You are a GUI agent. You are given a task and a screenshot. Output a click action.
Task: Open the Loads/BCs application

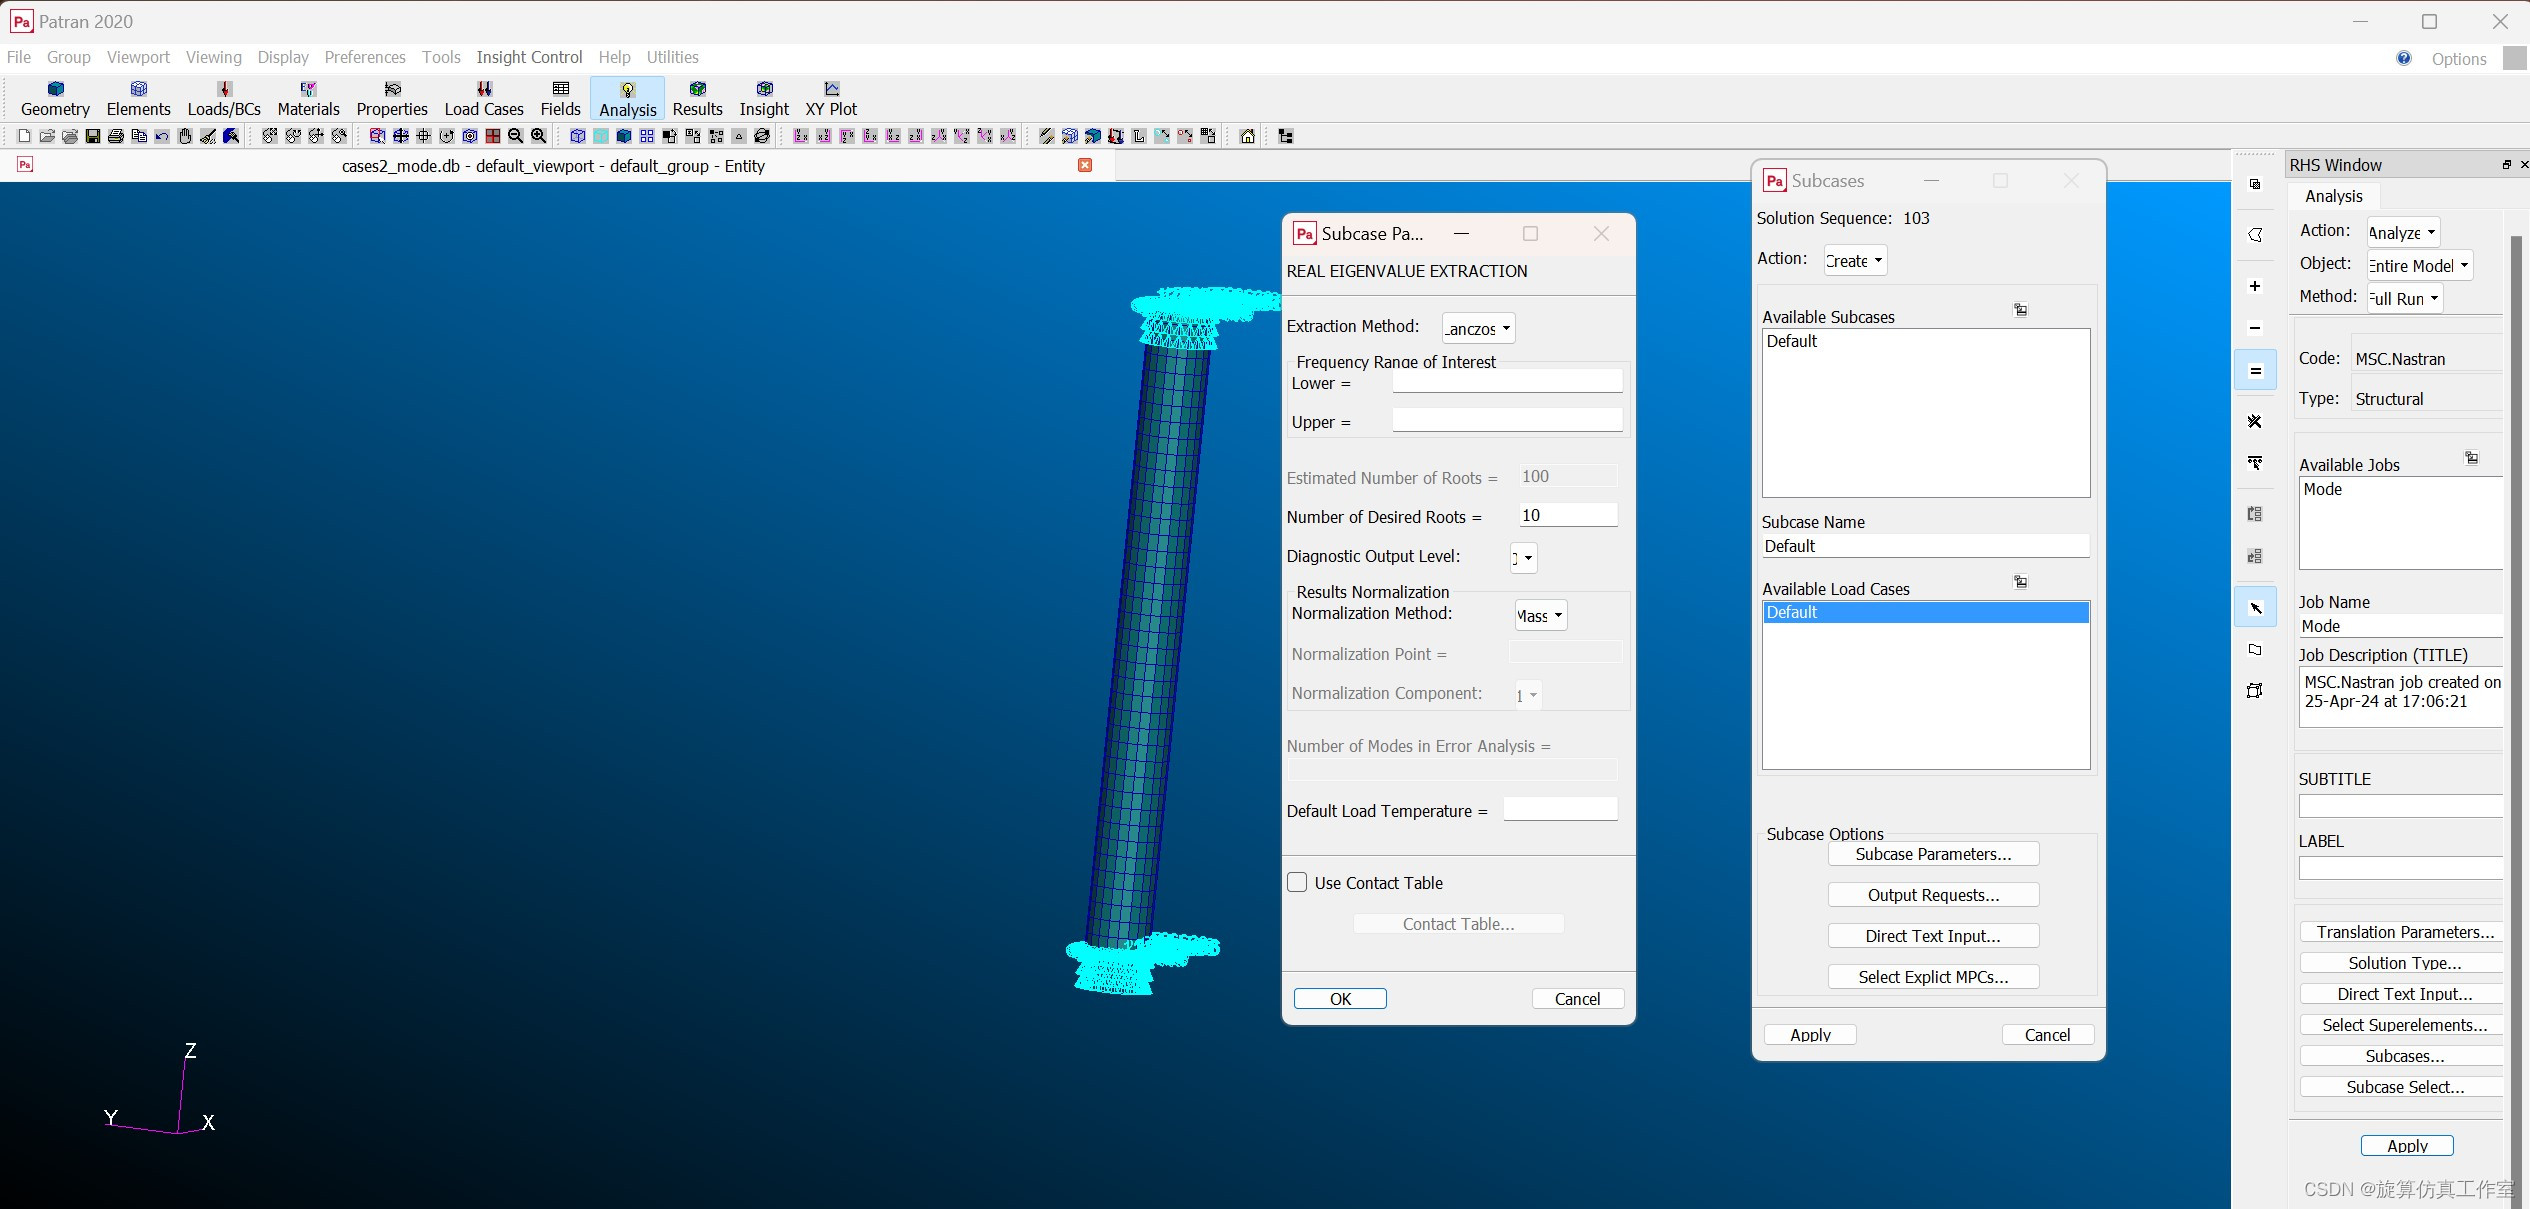pyautogui.click(x=224, y=99)
